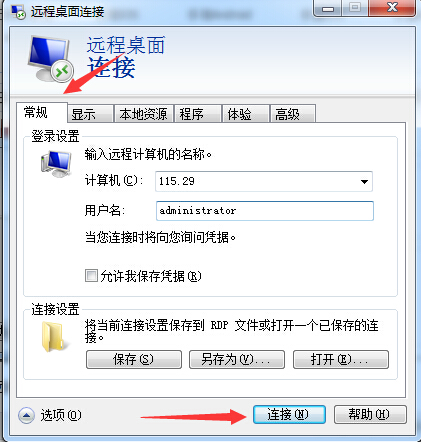The height and width of the screenshot is (442, 421).
Task: Focus the 用户名 field containing administrator
Action: (x=265, y=211)
